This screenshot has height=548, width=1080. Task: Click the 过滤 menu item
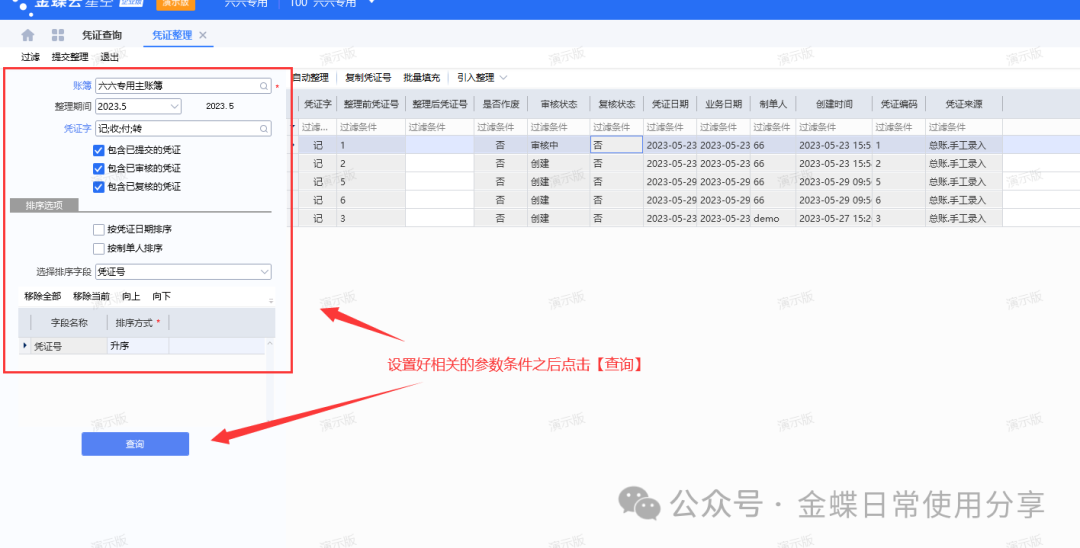[30, 57]
